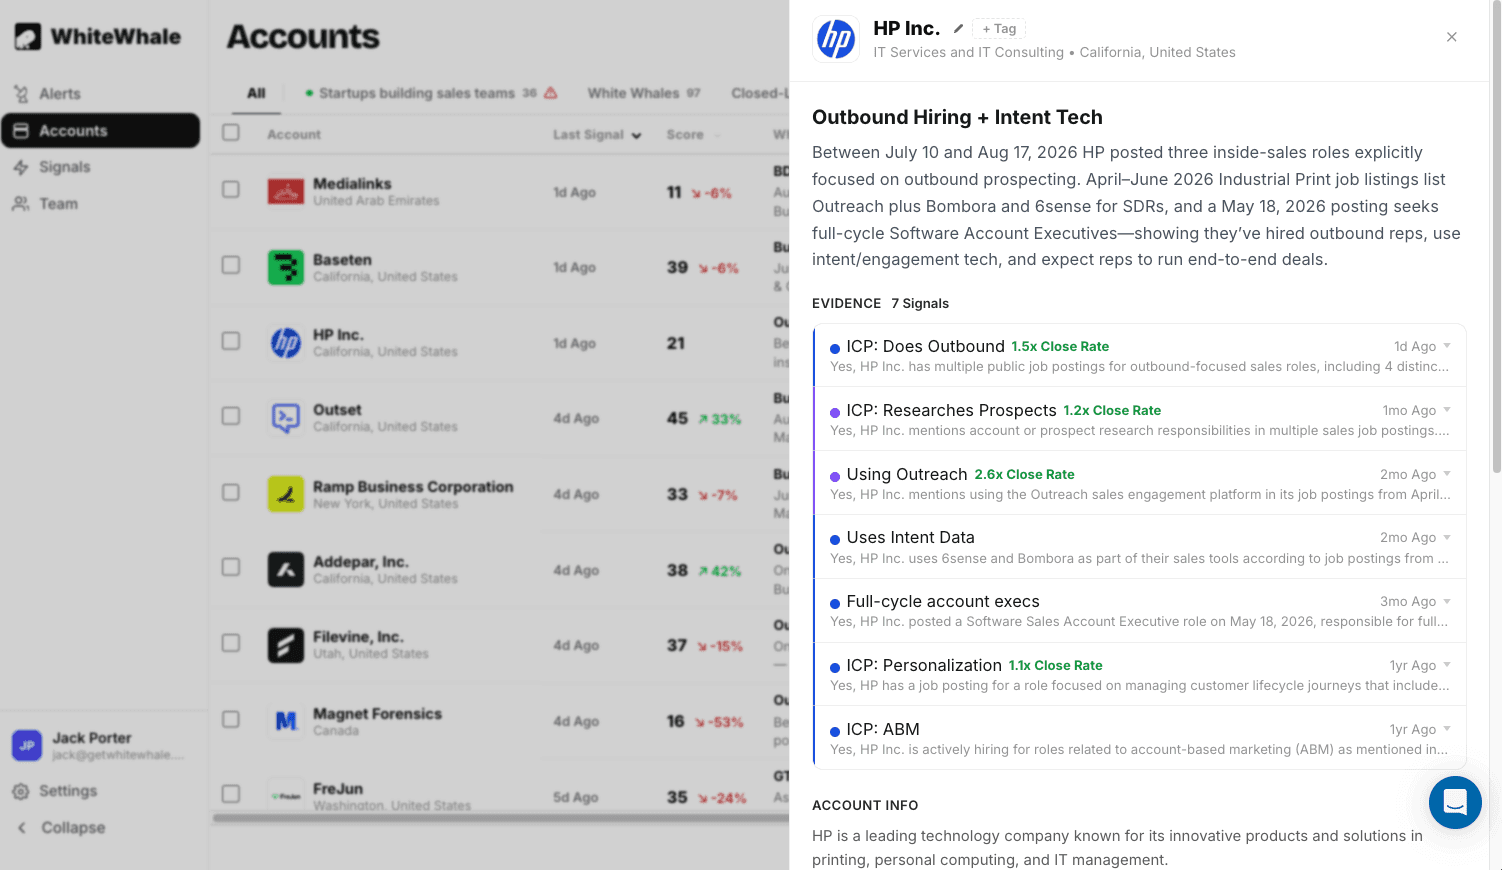Viewport: 1502px width, 870px height.
Task: Expand Using Outreach signal arrow
Action: coord(1447,474)
